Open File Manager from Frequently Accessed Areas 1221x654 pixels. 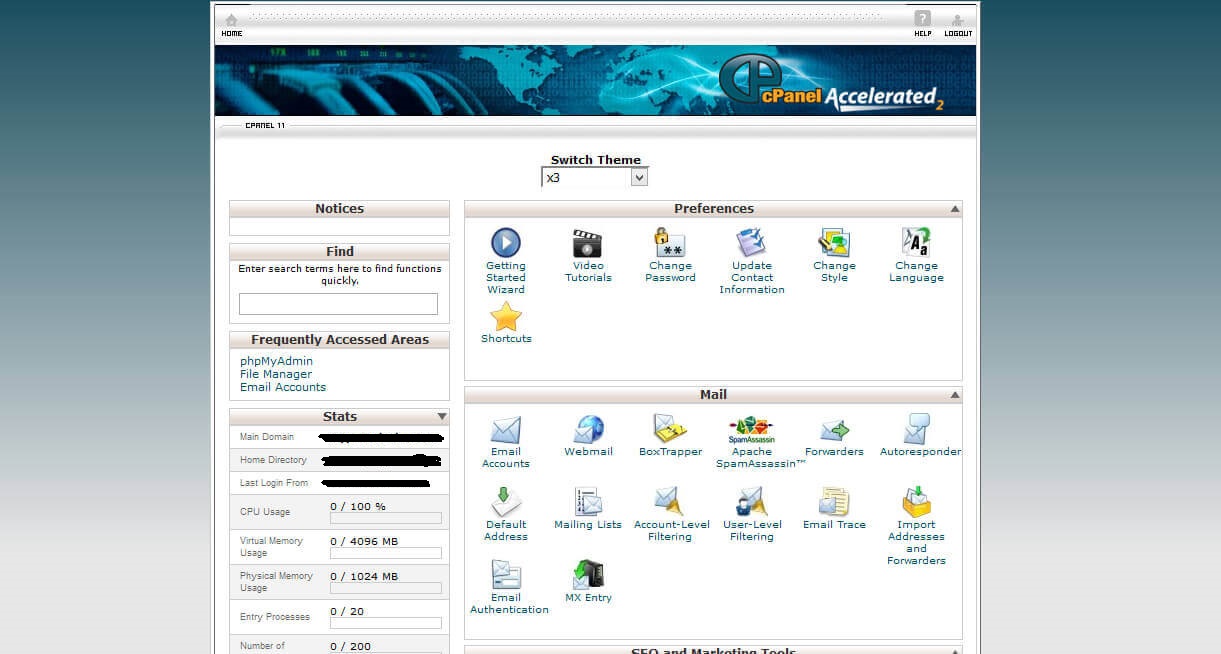pos(276,374)
